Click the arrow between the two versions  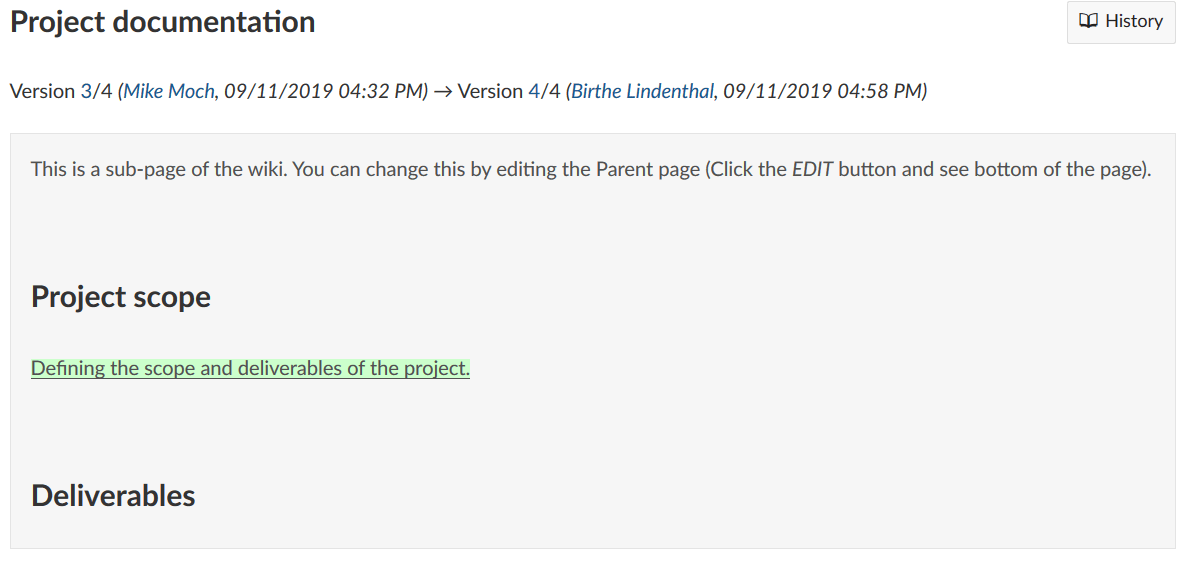(442, 92)
